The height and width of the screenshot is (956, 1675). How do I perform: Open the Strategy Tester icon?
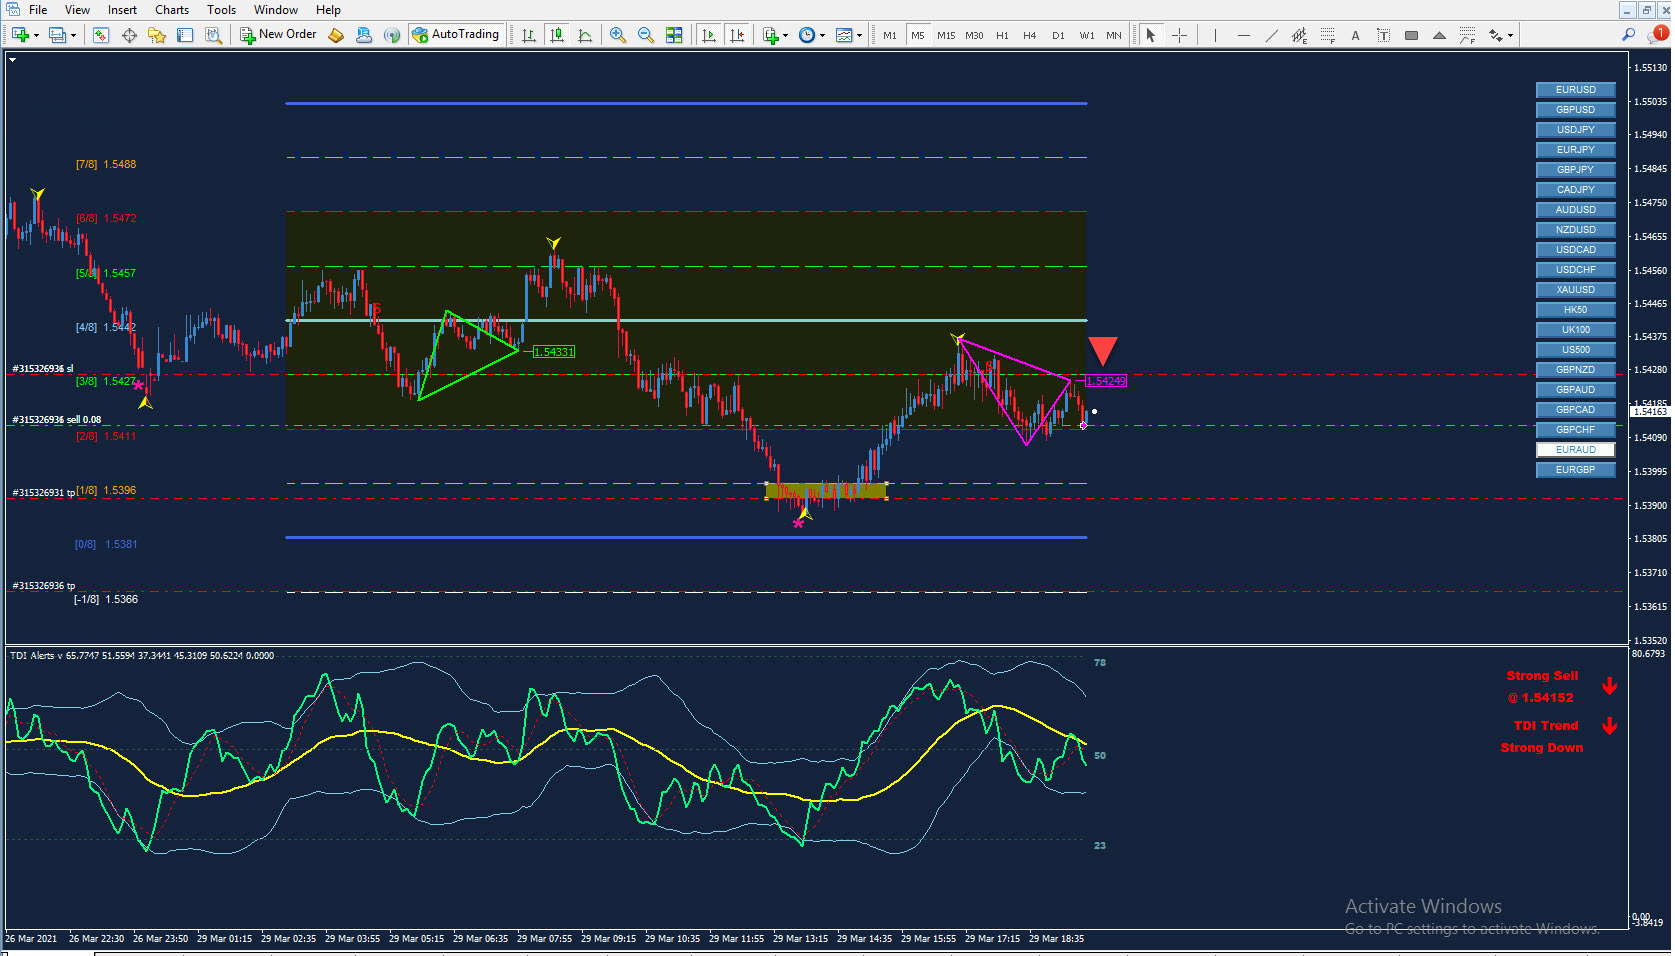[x=213, y=35]
